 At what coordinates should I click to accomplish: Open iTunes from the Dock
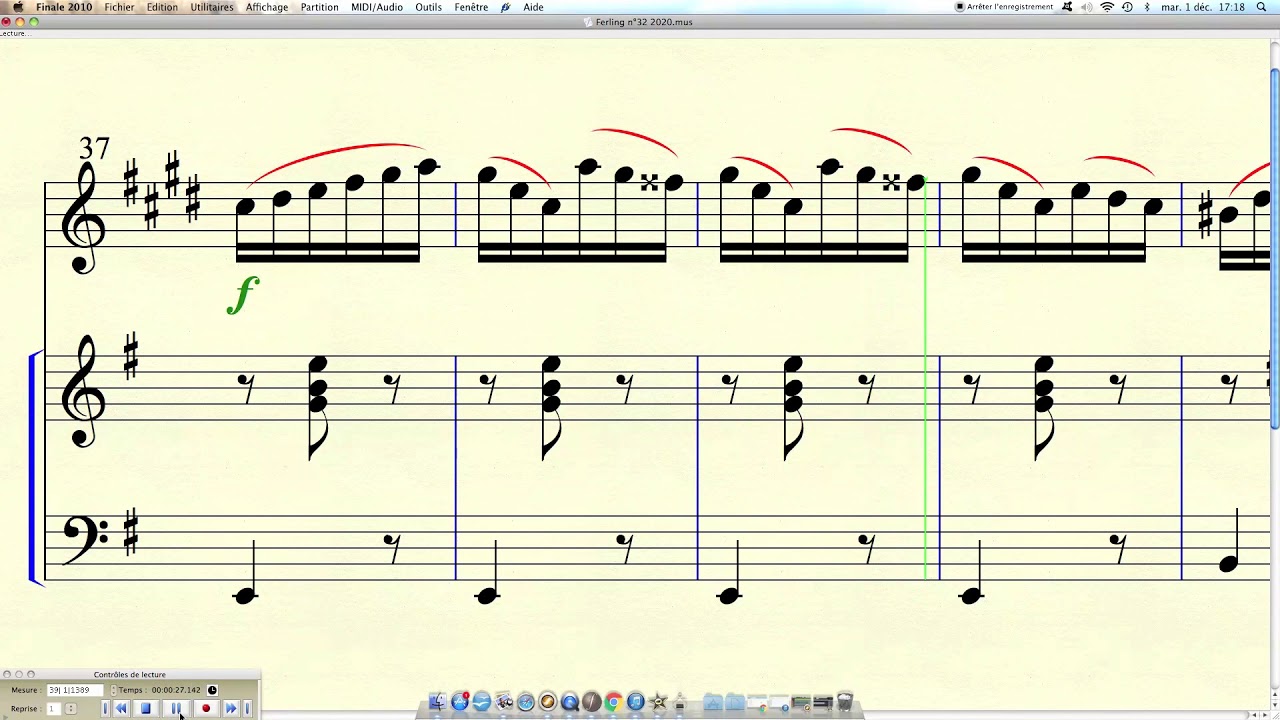(x=635, y=702)
